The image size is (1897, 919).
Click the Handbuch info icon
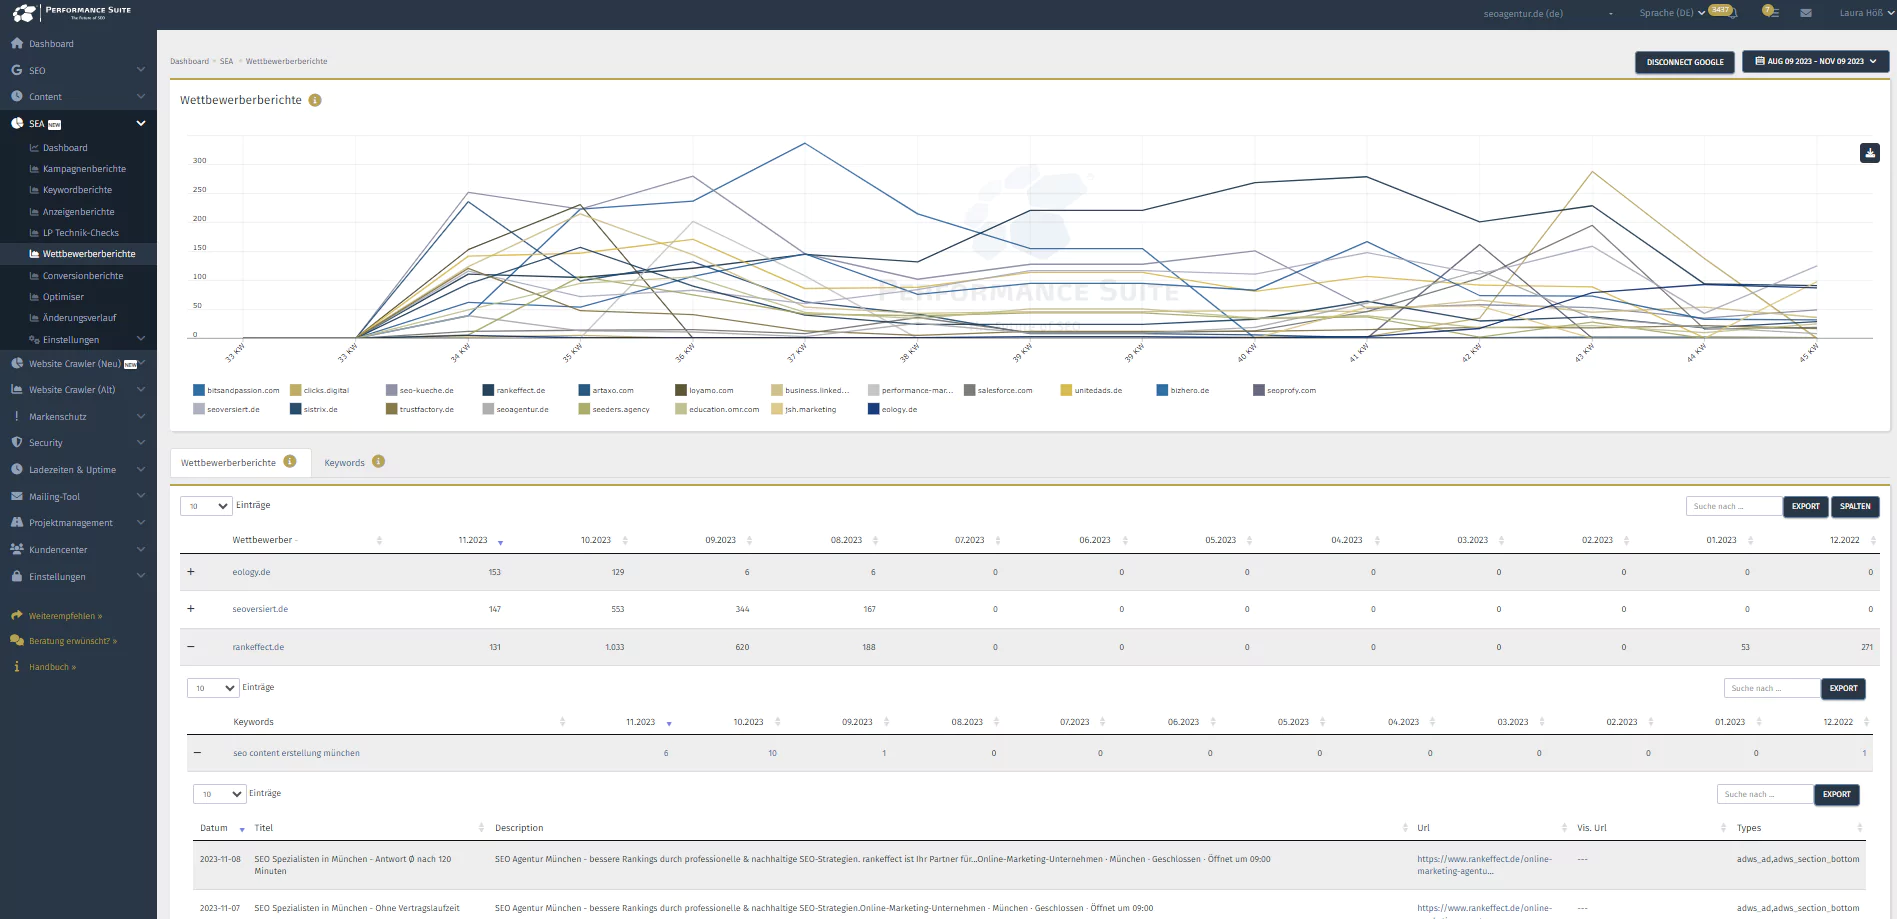[17, 667]
